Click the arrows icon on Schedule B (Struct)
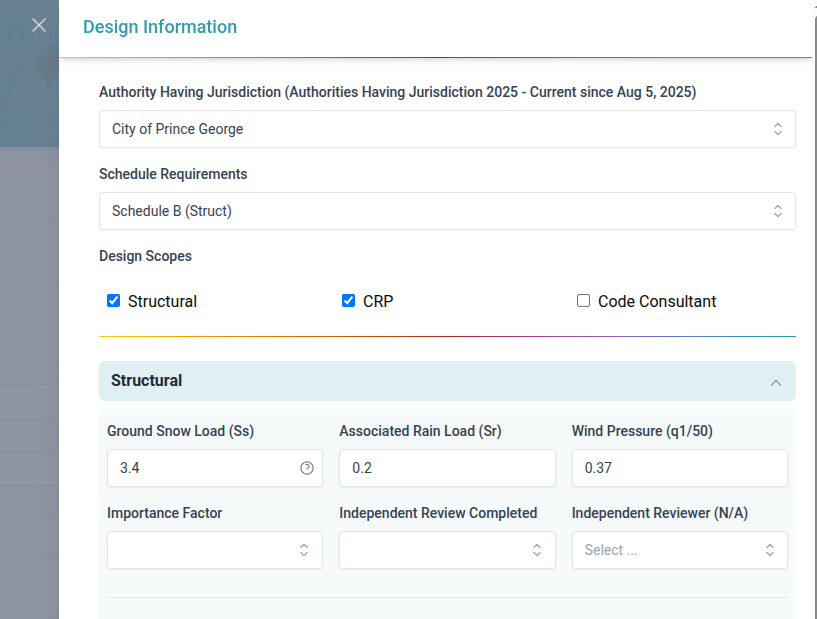The height and width of the screenshot is (619, 817). coord(777,211)
